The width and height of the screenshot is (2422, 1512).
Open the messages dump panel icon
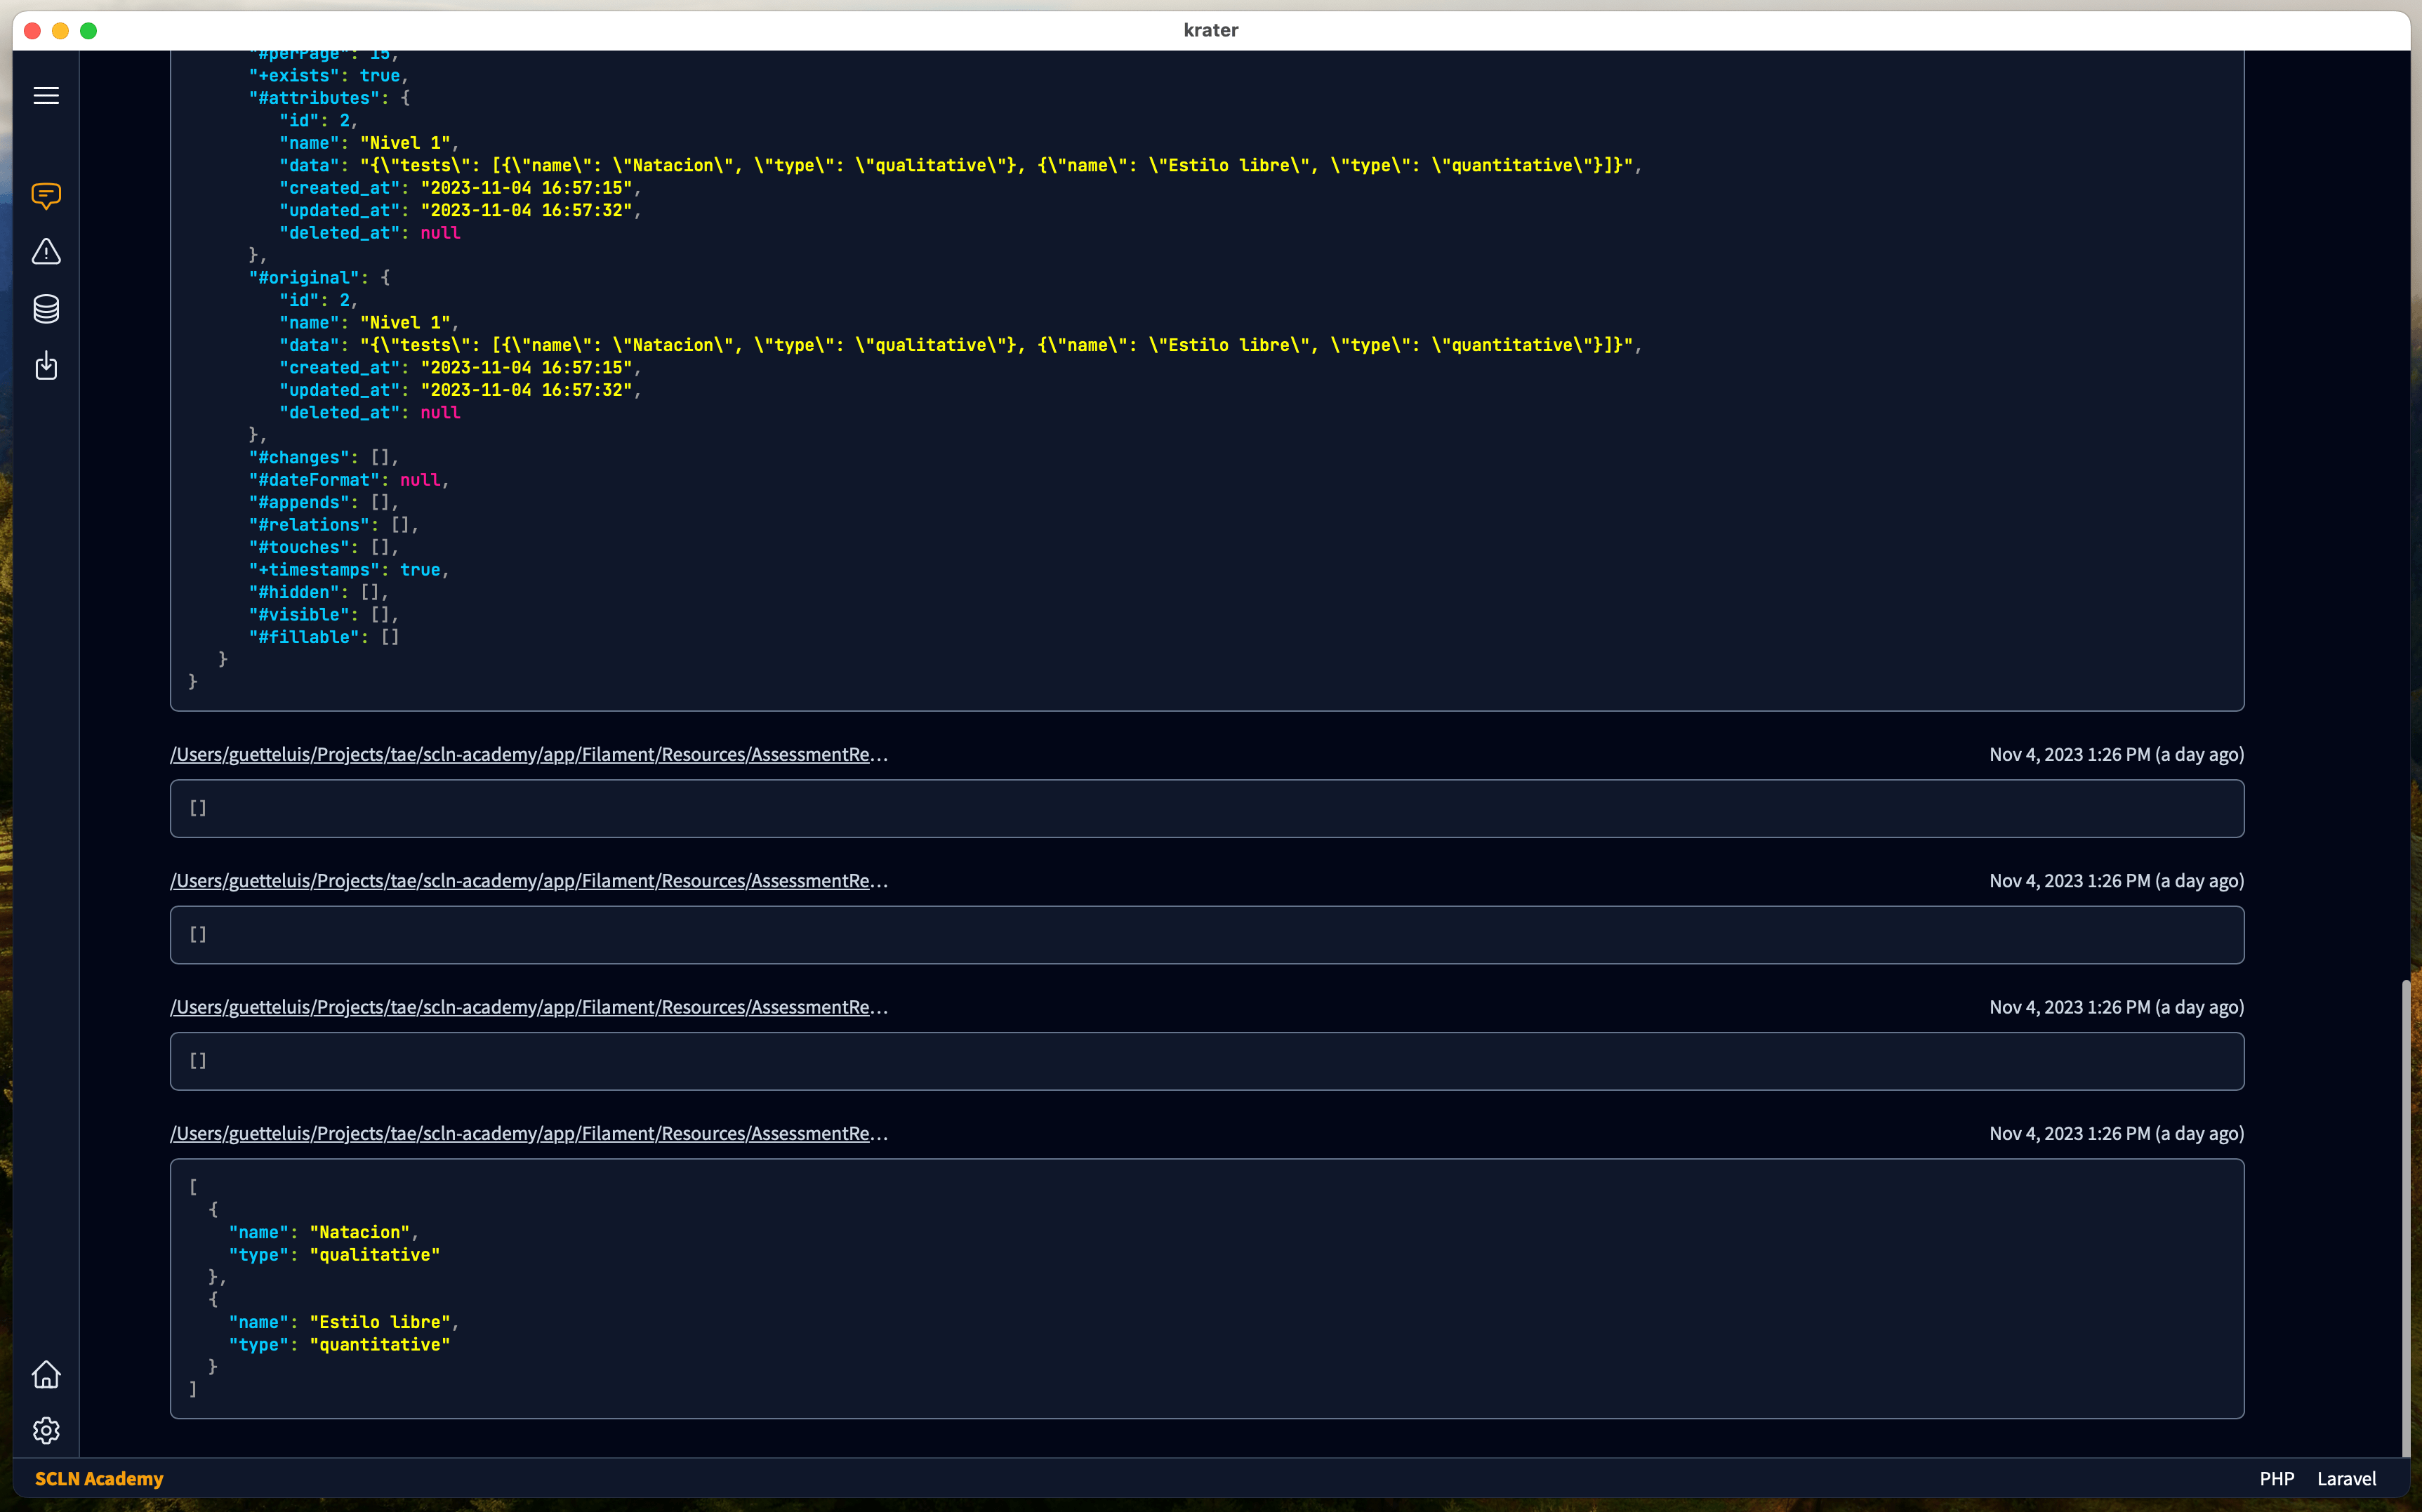click(46, 195)
